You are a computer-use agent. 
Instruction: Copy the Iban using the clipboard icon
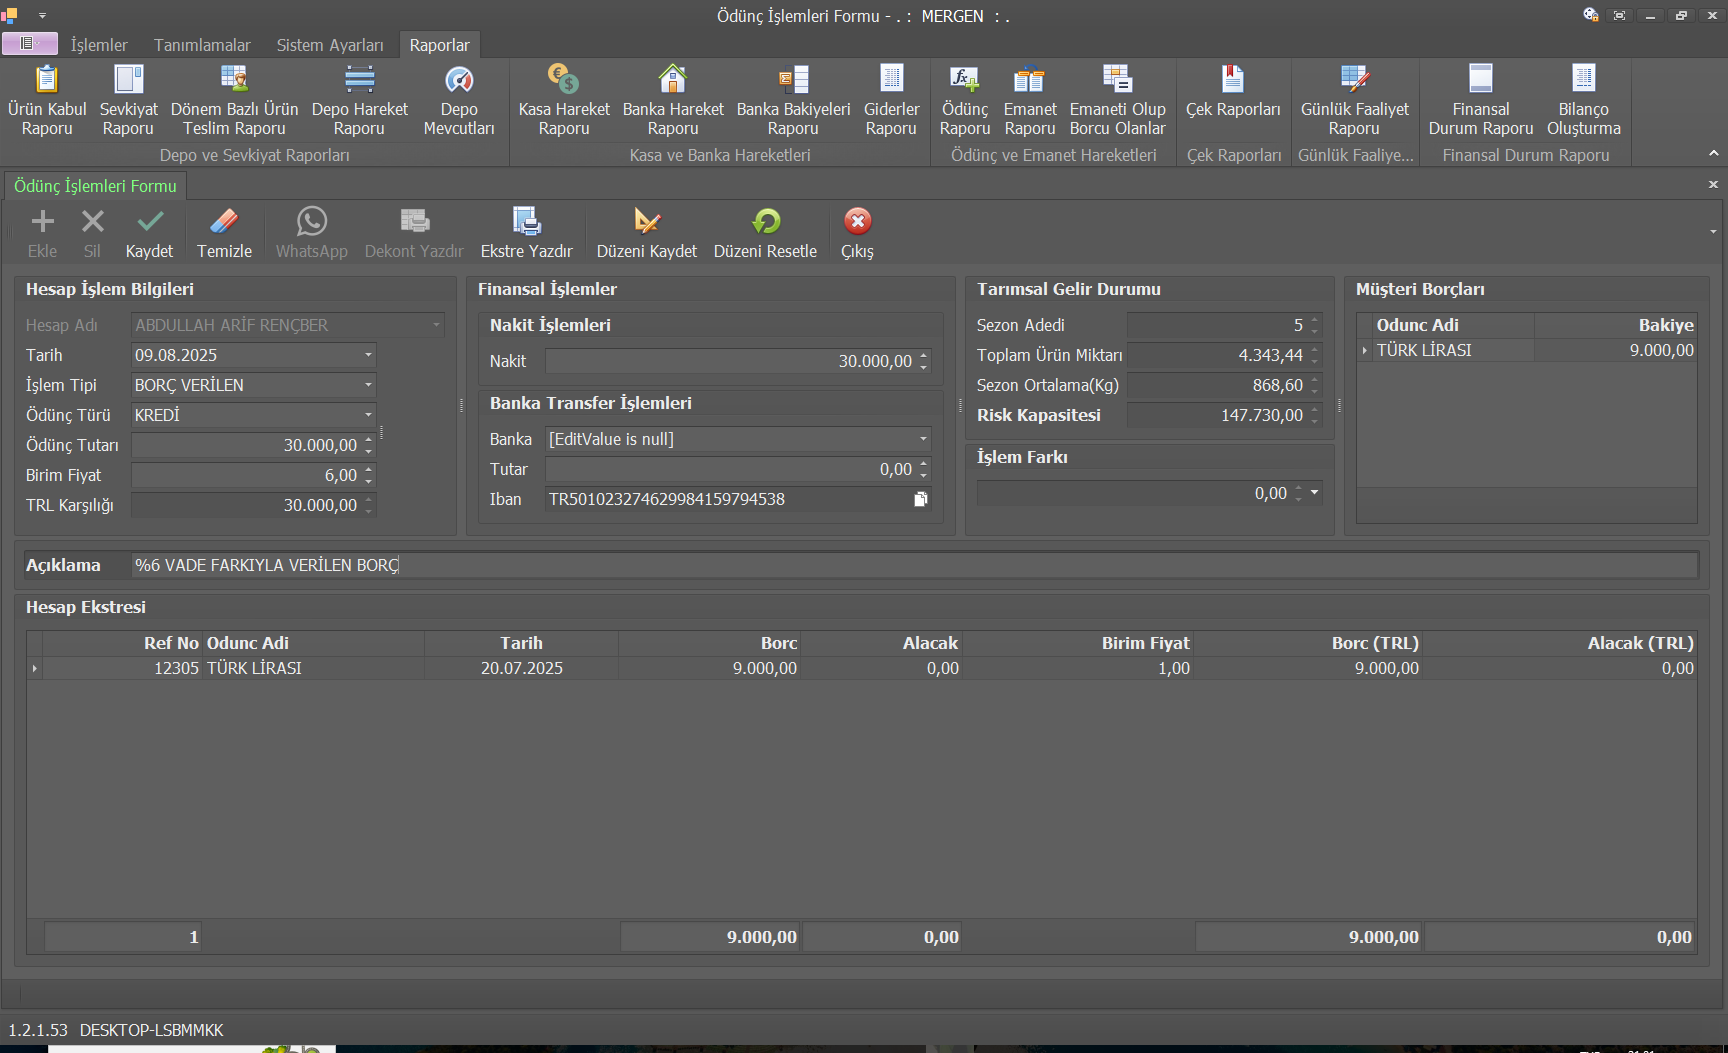[921, 499]
